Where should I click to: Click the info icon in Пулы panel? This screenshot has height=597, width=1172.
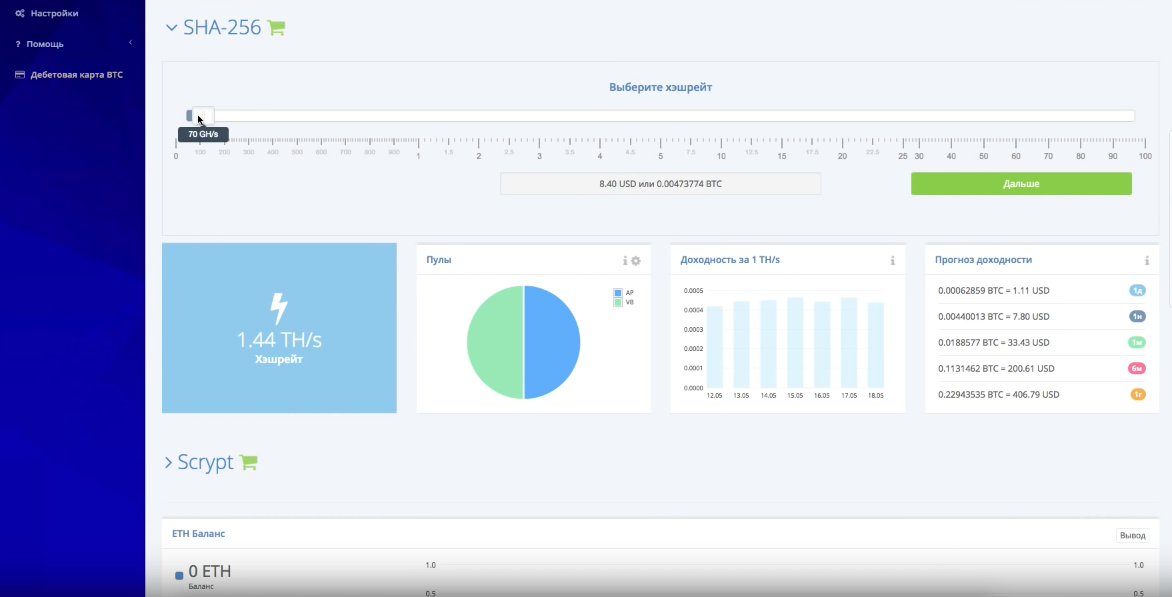(x=625, y=261)
